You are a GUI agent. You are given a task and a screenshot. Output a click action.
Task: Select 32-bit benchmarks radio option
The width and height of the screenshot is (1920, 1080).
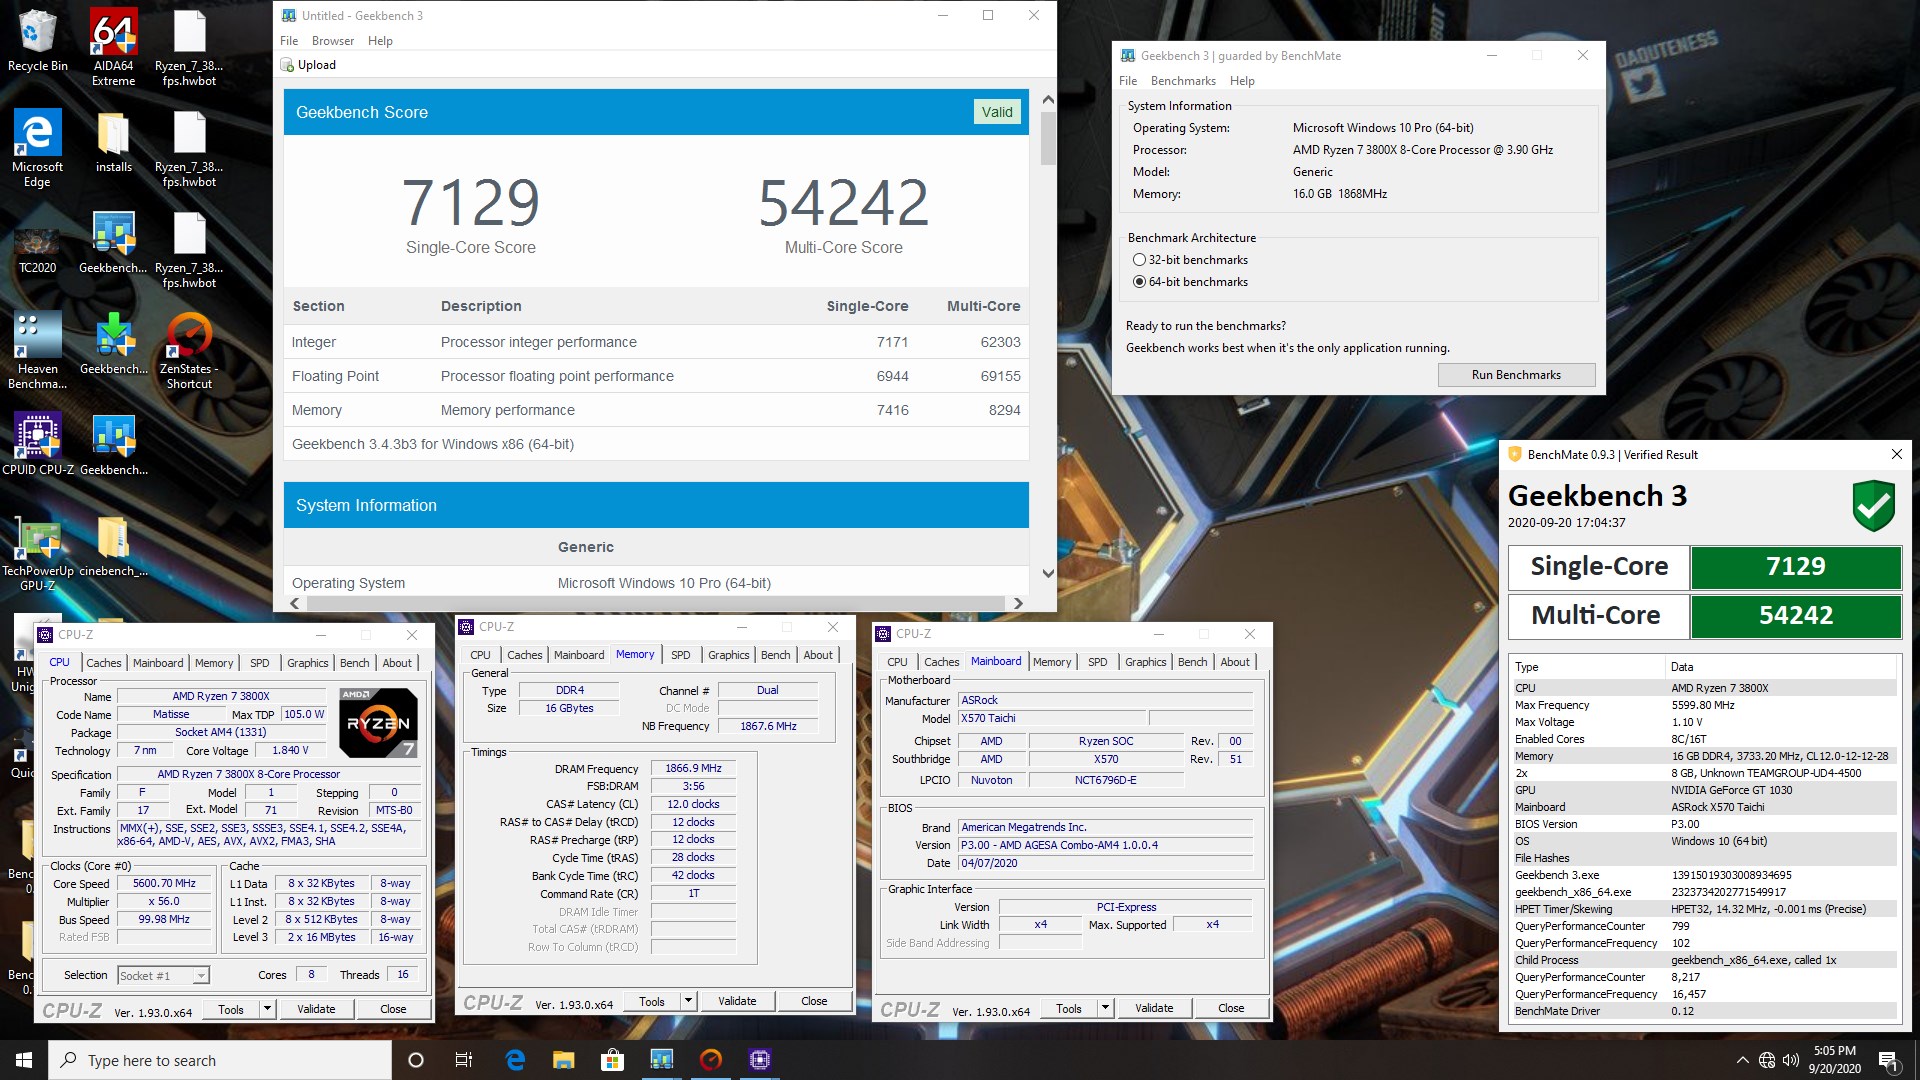pos(1139,260)
